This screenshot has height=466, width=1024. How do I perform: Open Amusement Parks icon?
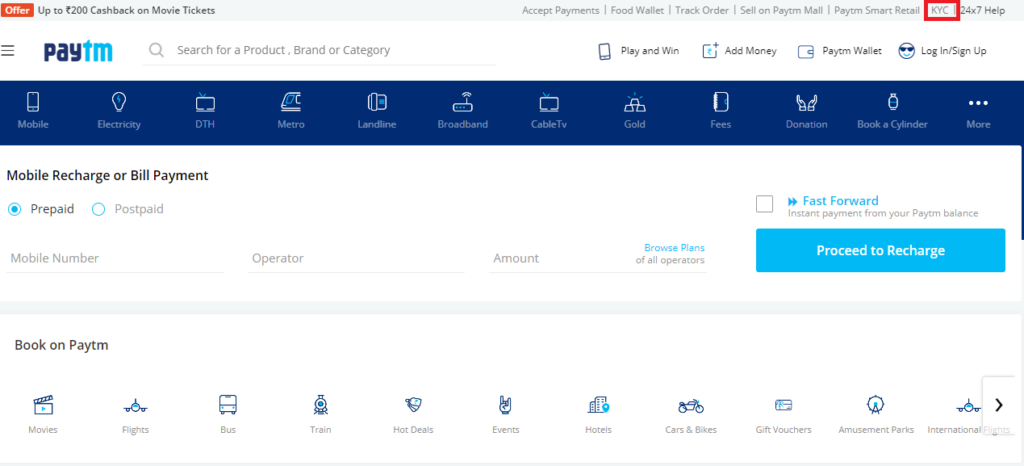[x=875, y=405]
